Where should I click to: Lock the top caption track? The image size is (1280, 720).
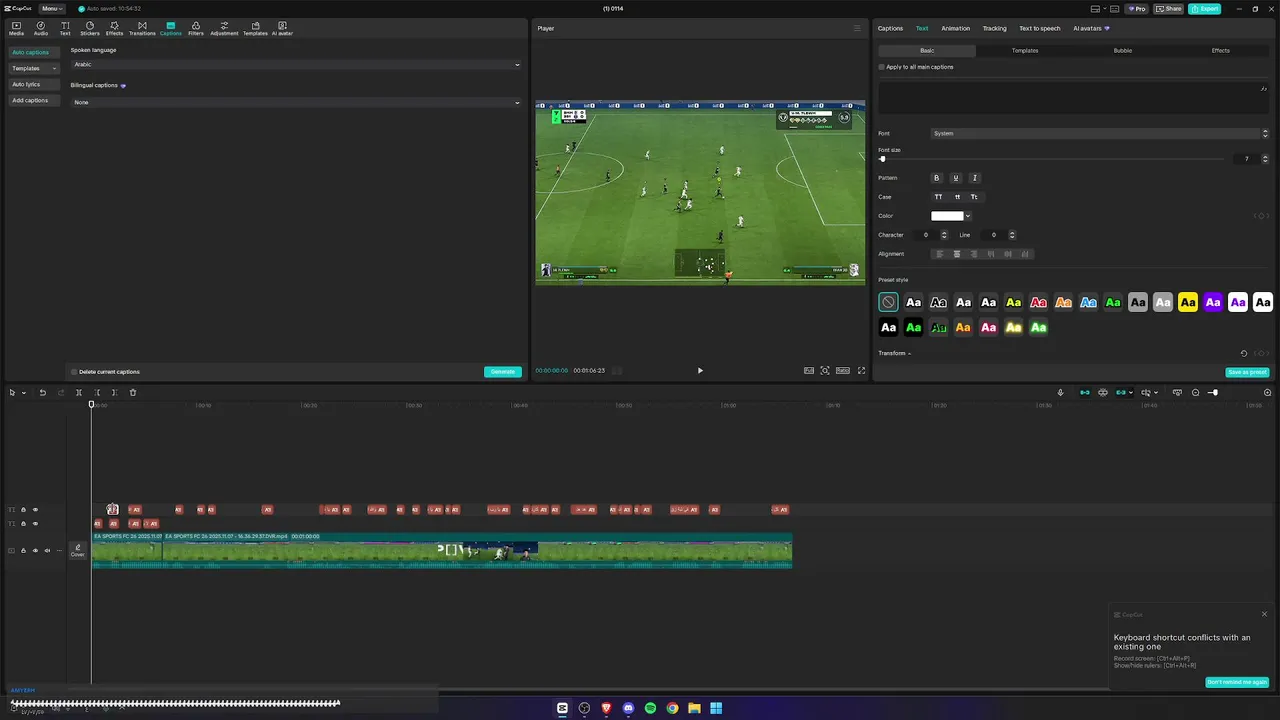coord(23,510)
